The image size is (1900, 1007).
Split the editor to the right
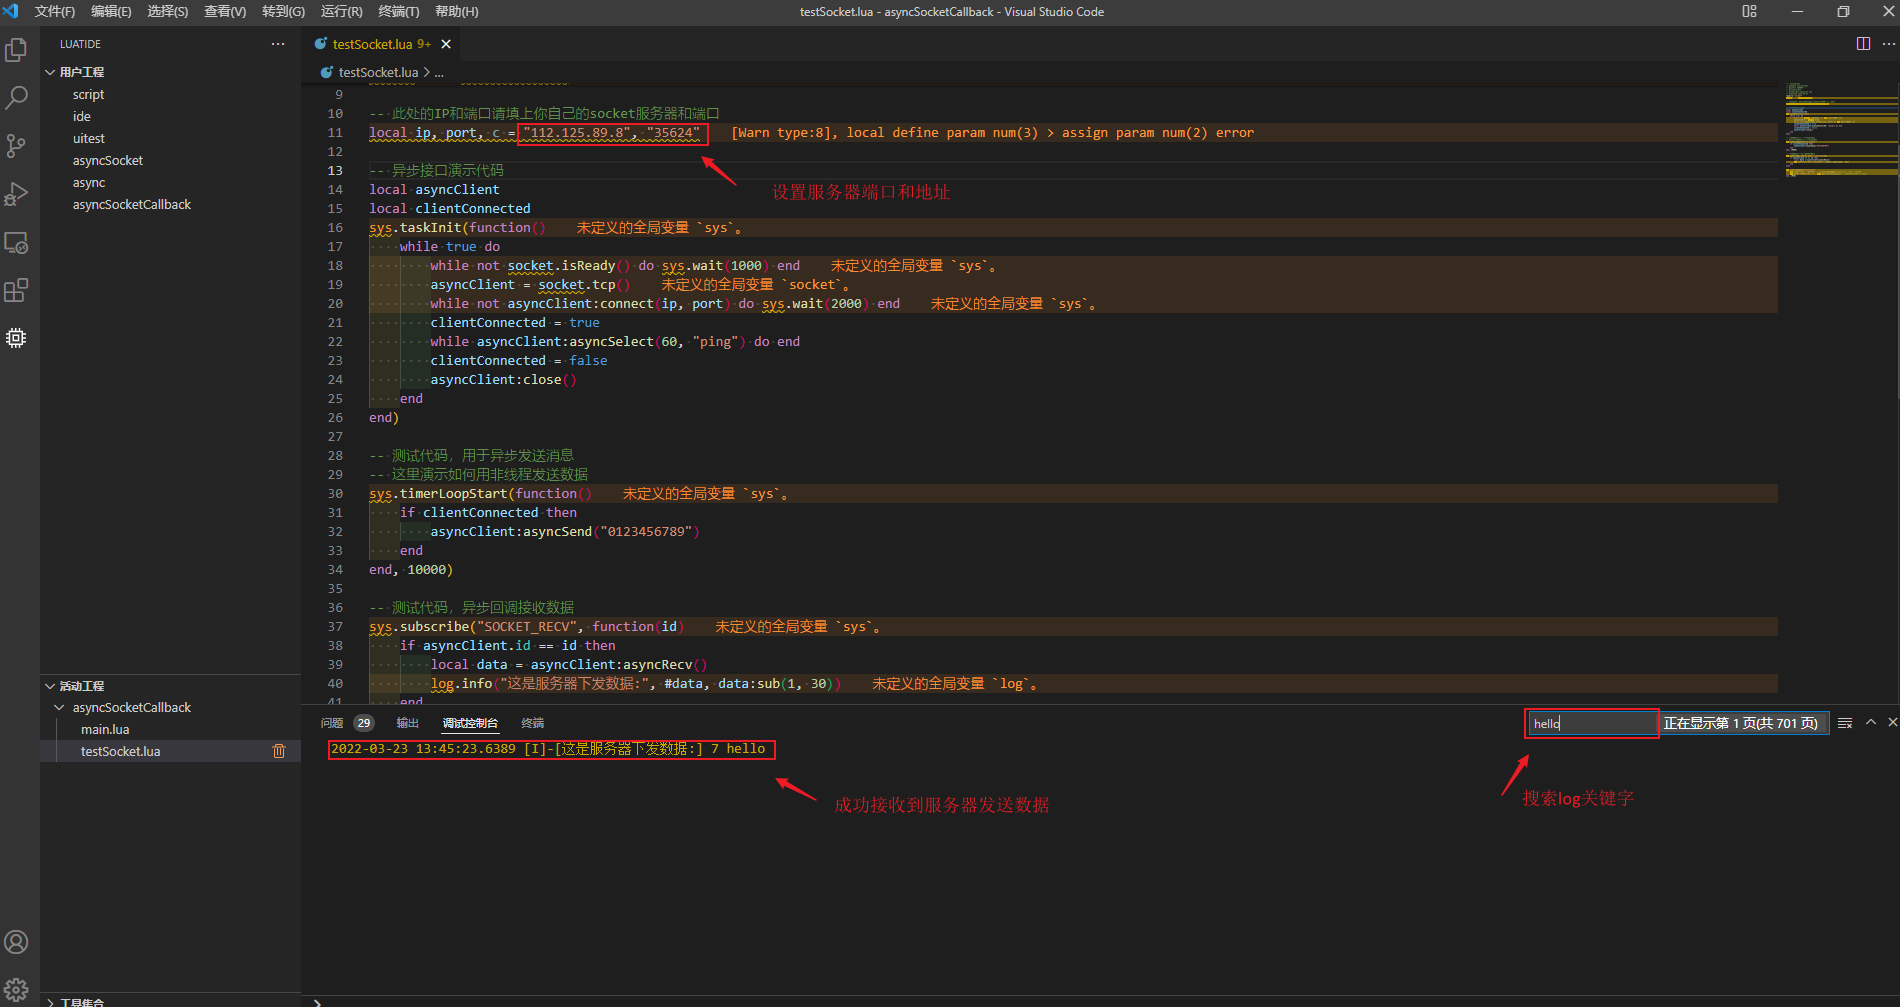(x=1863, y=44)
